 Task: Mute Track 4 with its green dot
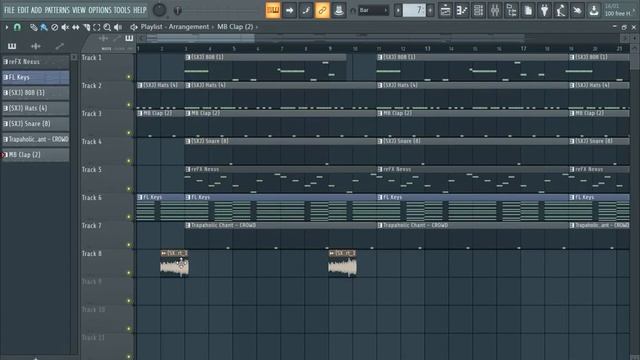coord(129,161)
